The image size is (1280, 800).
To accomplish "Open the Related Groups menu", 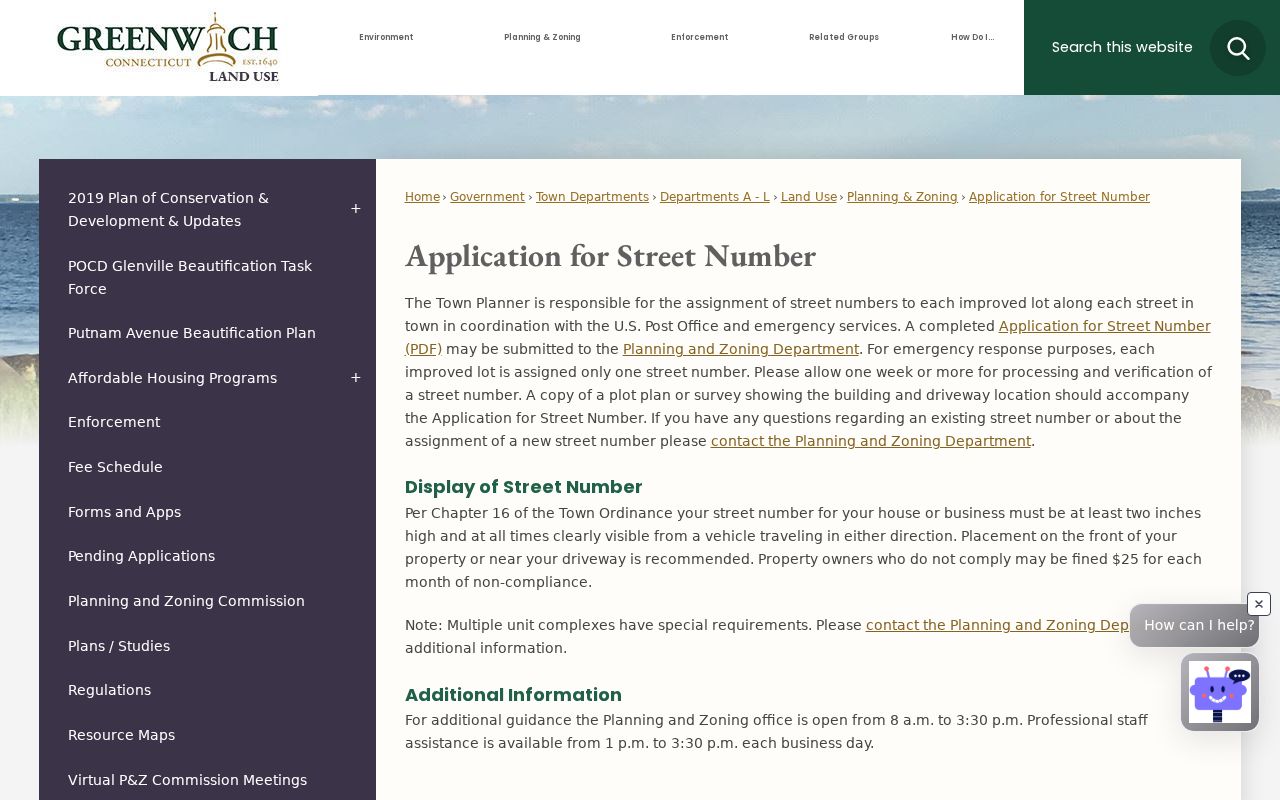I will pos(844,37).
